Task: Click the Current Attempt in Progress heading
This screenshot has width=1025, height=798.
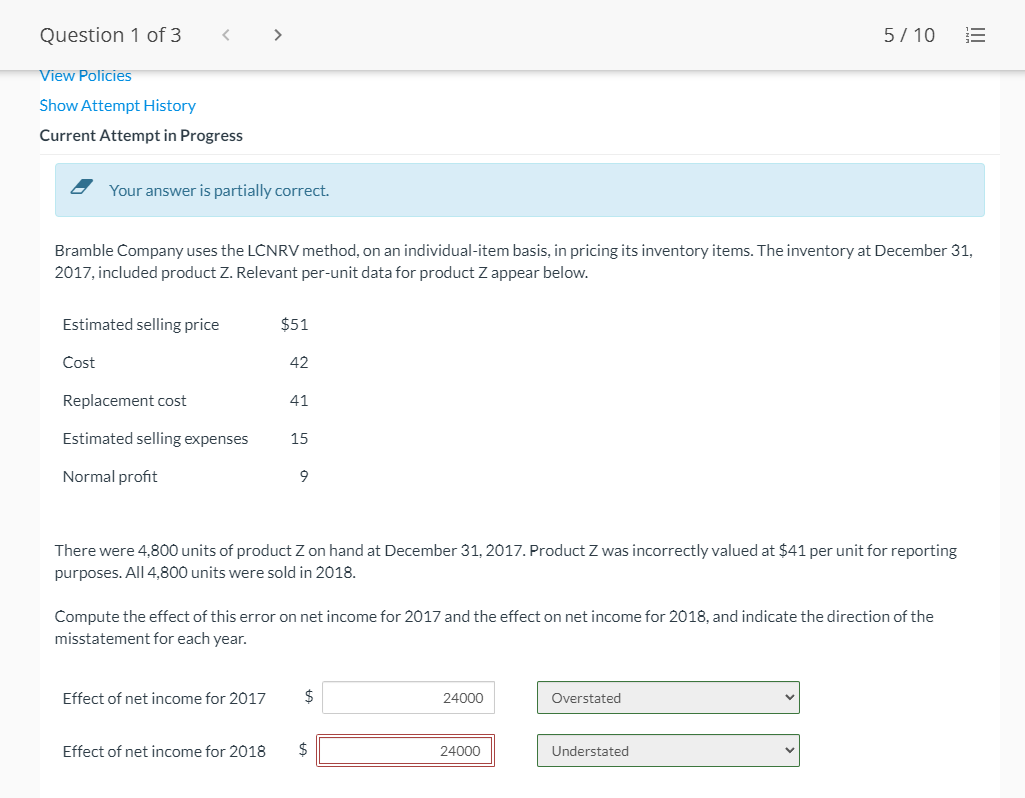Action: tap(140, 135)
